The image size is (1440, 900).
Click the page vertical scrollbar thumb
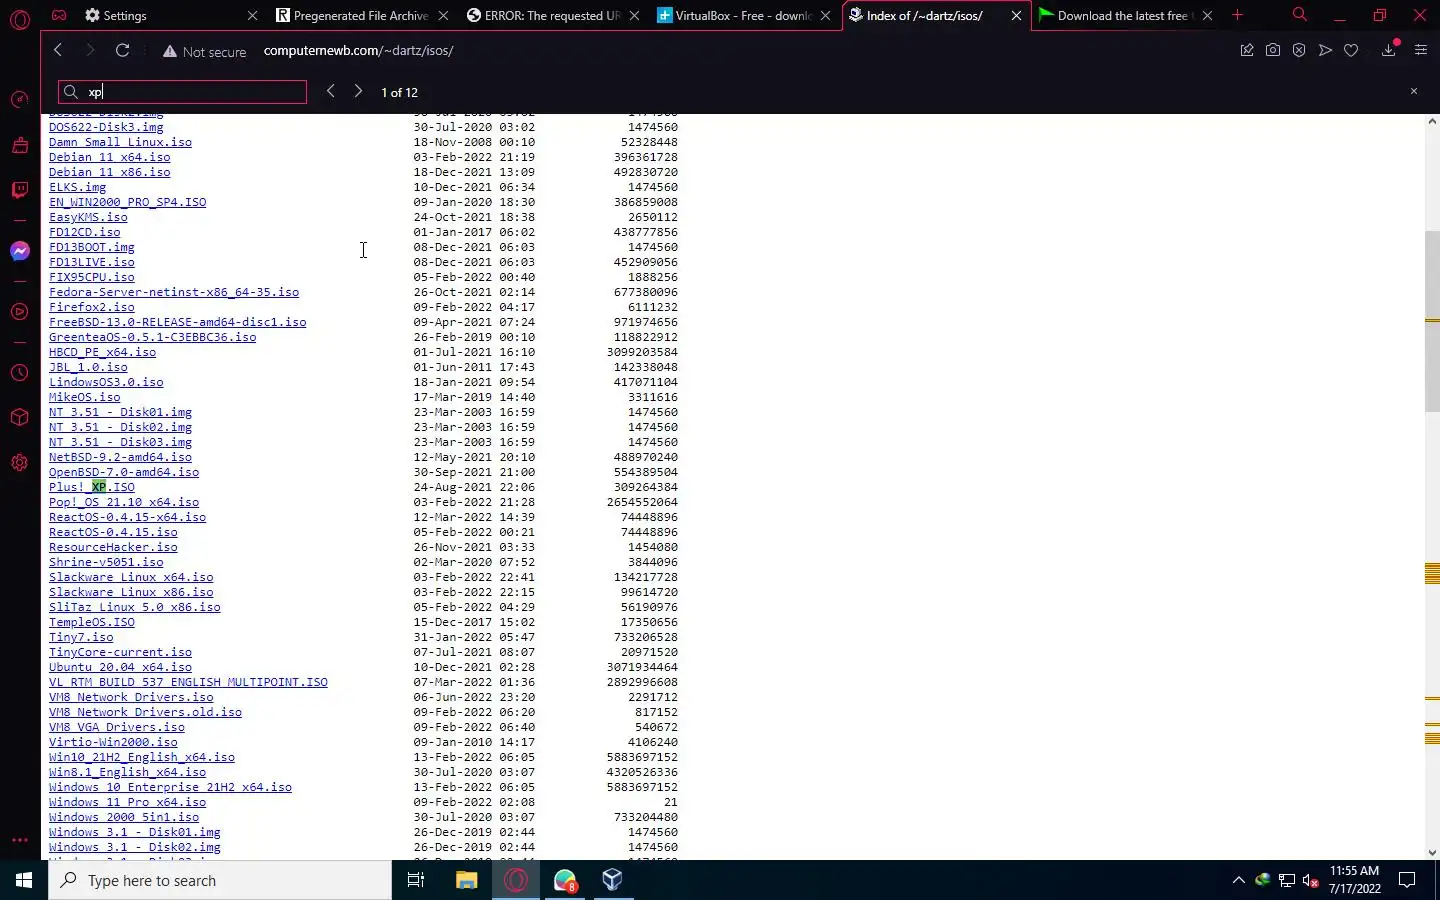click(x=1432, y=321)
